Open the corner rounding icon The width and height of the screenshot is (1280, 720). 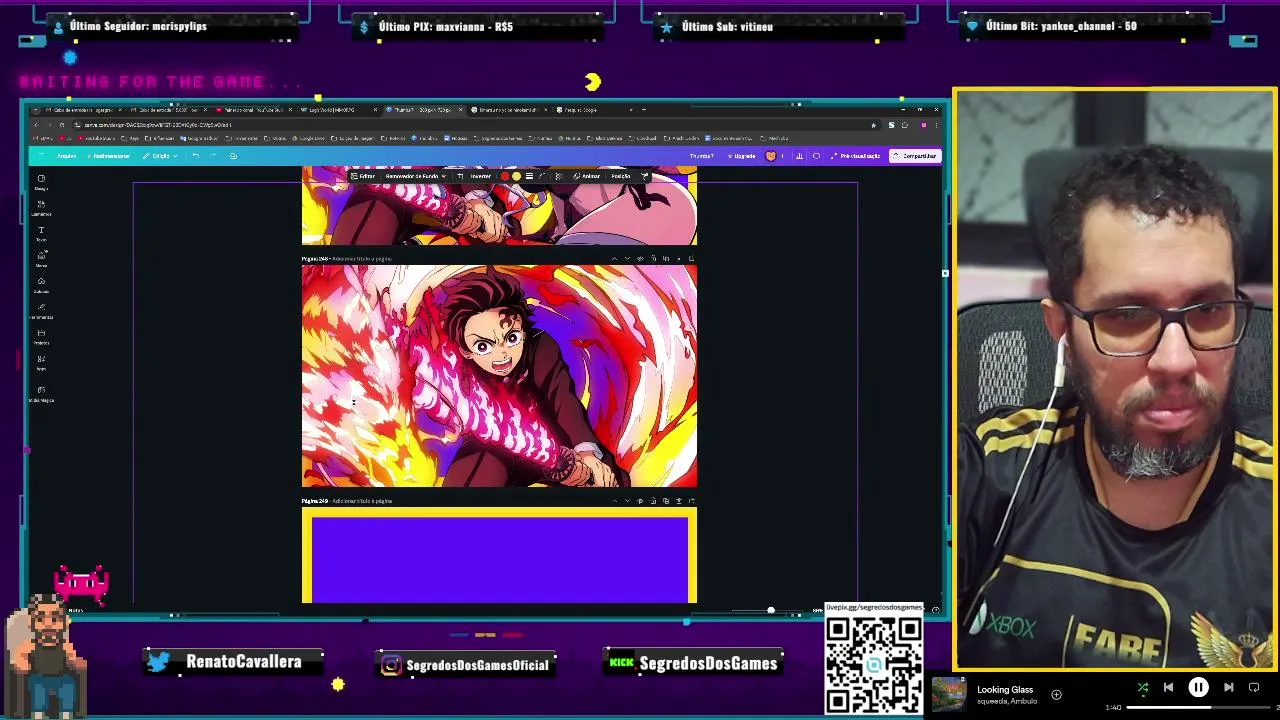click(542, 176)
